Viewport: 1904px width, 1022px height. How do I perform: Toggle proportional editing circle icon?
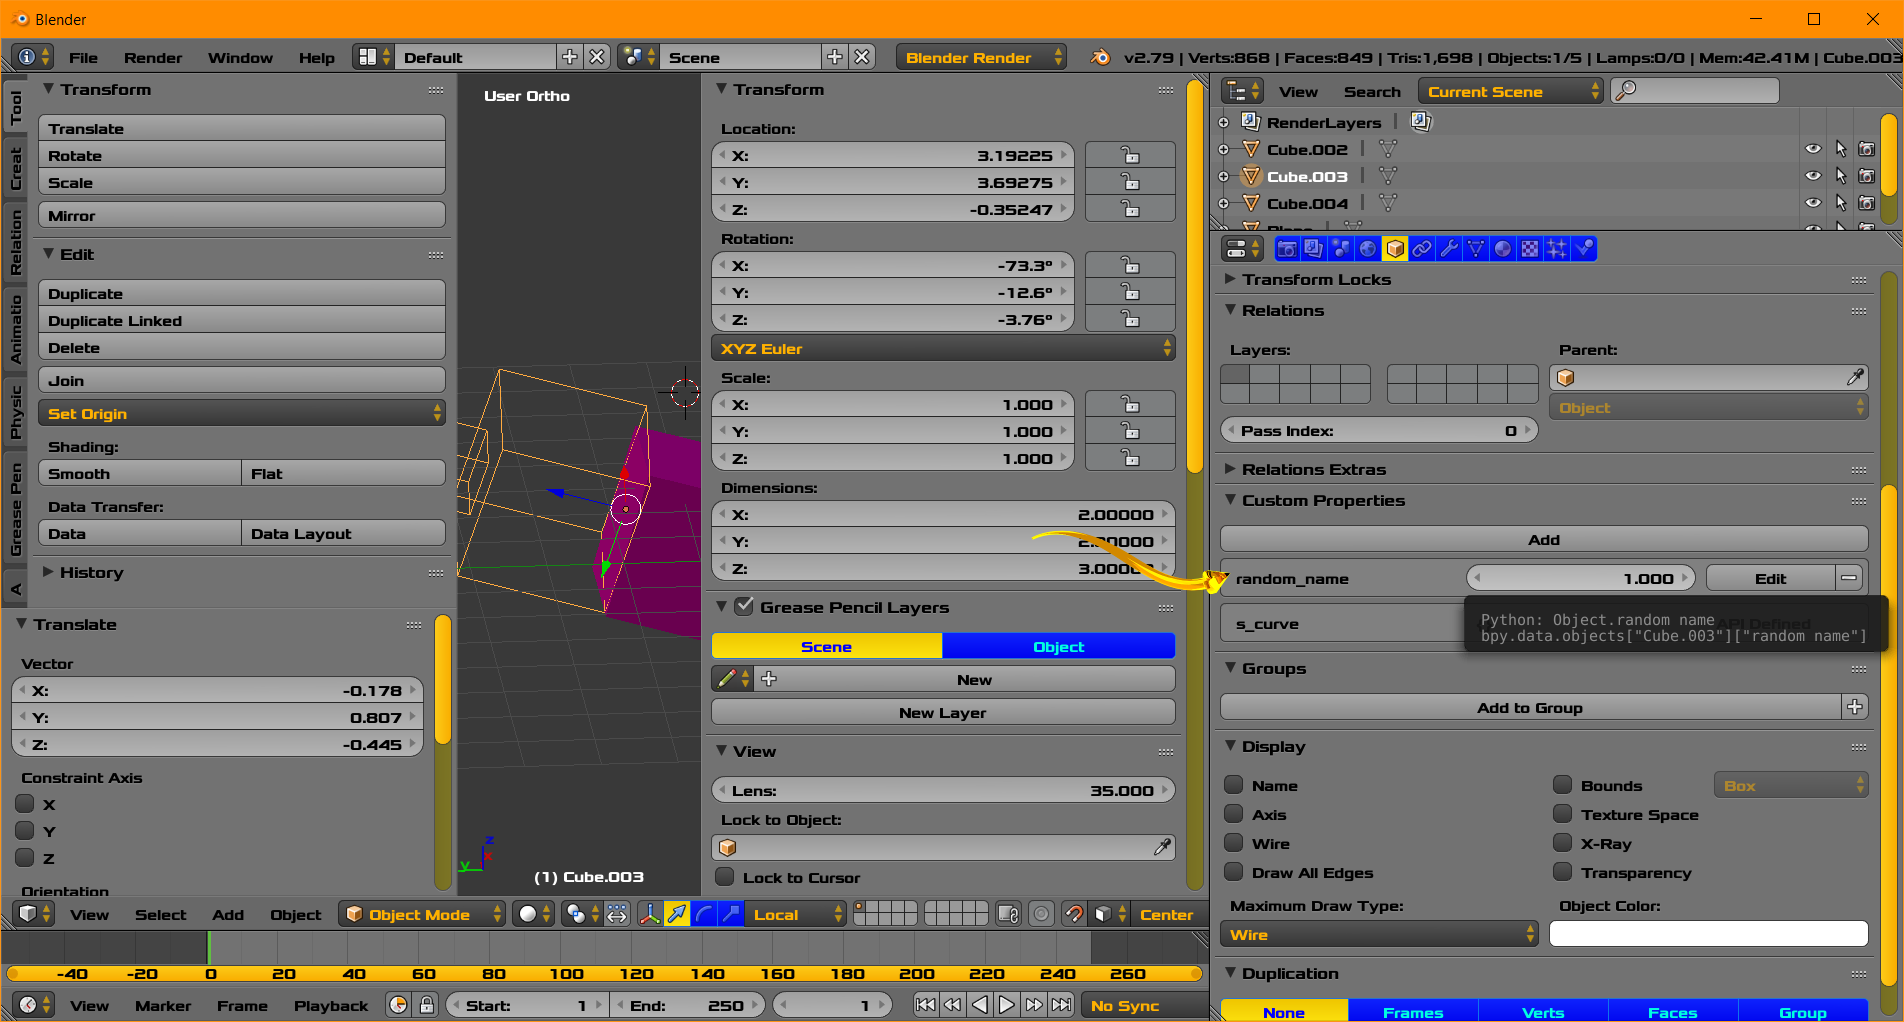(x=1042, y=914)
